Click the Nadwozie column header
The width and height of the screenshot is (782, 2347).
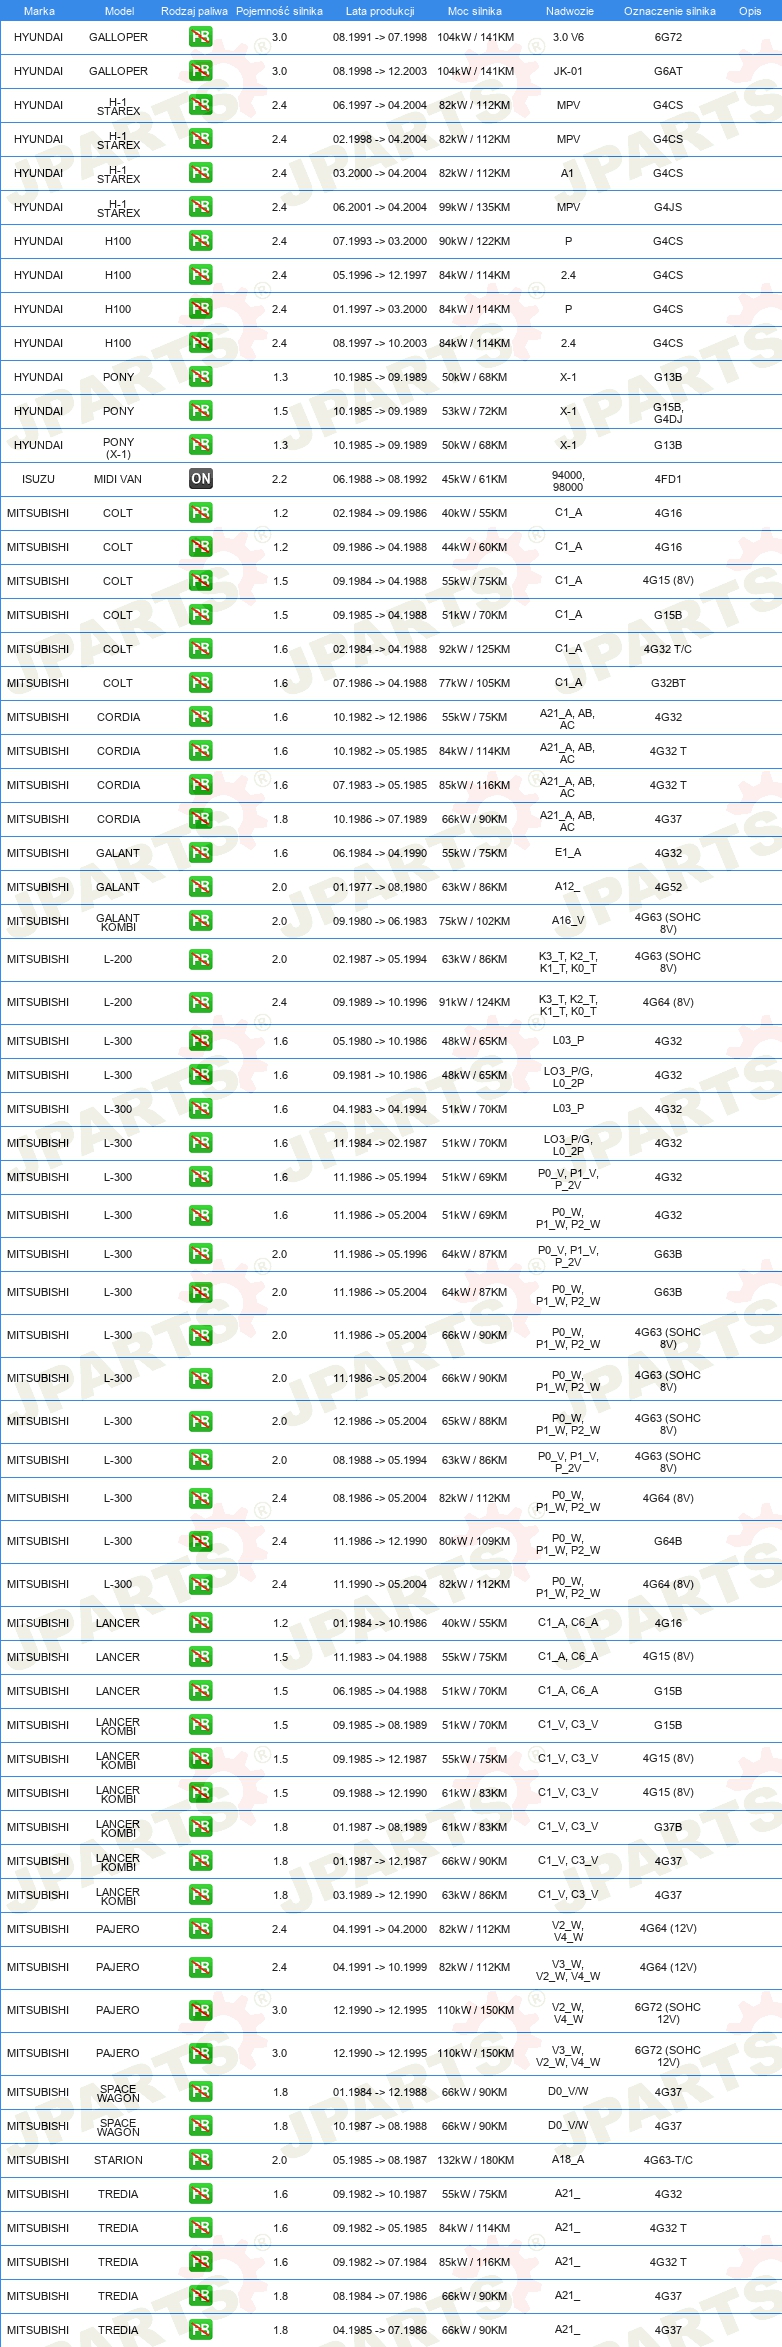click(x=570, y=11)
